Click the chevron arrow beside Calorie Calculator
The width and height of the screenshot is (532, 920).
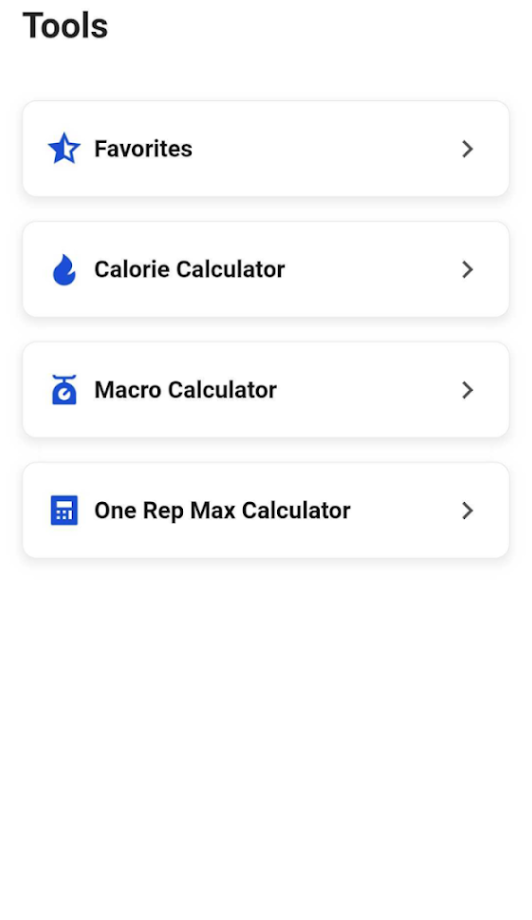(x=467, y=269)
